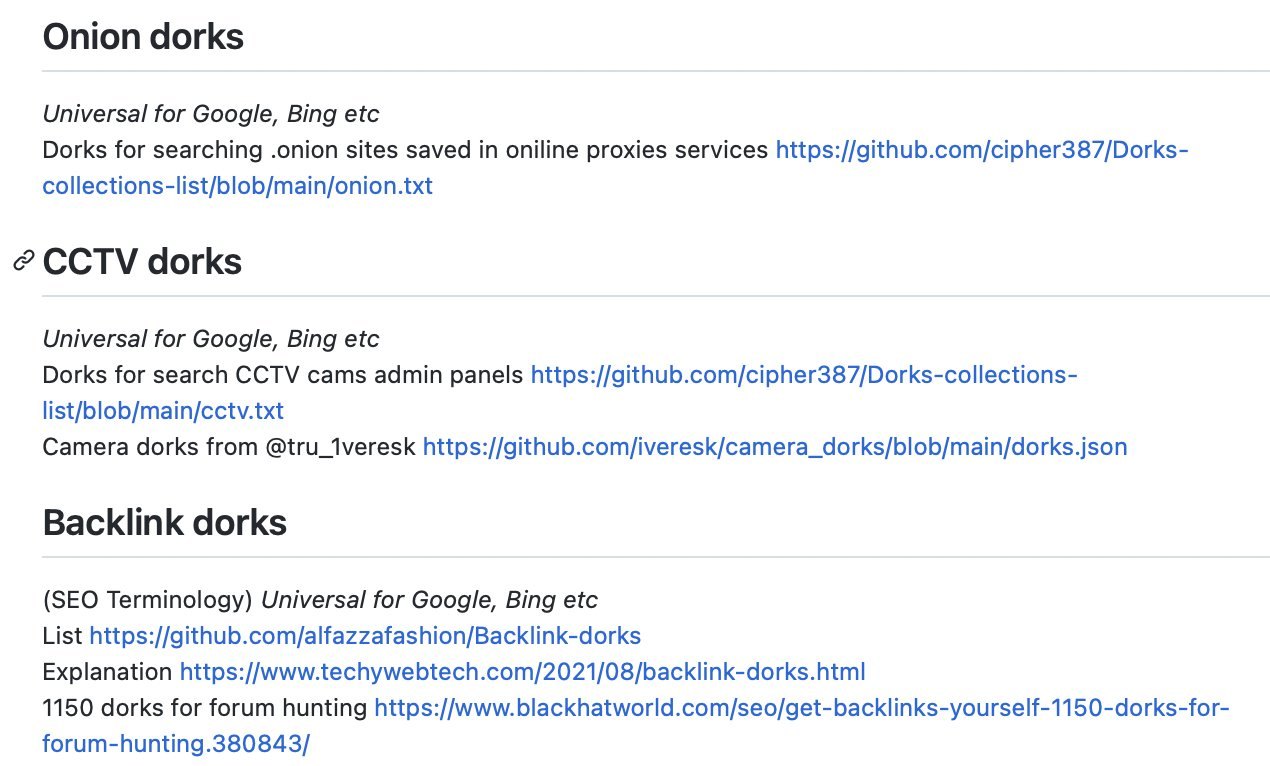The image size is (1270, 766).
Task: Click the italic Universal text under CCTV dorks
Action: point(210,339)
